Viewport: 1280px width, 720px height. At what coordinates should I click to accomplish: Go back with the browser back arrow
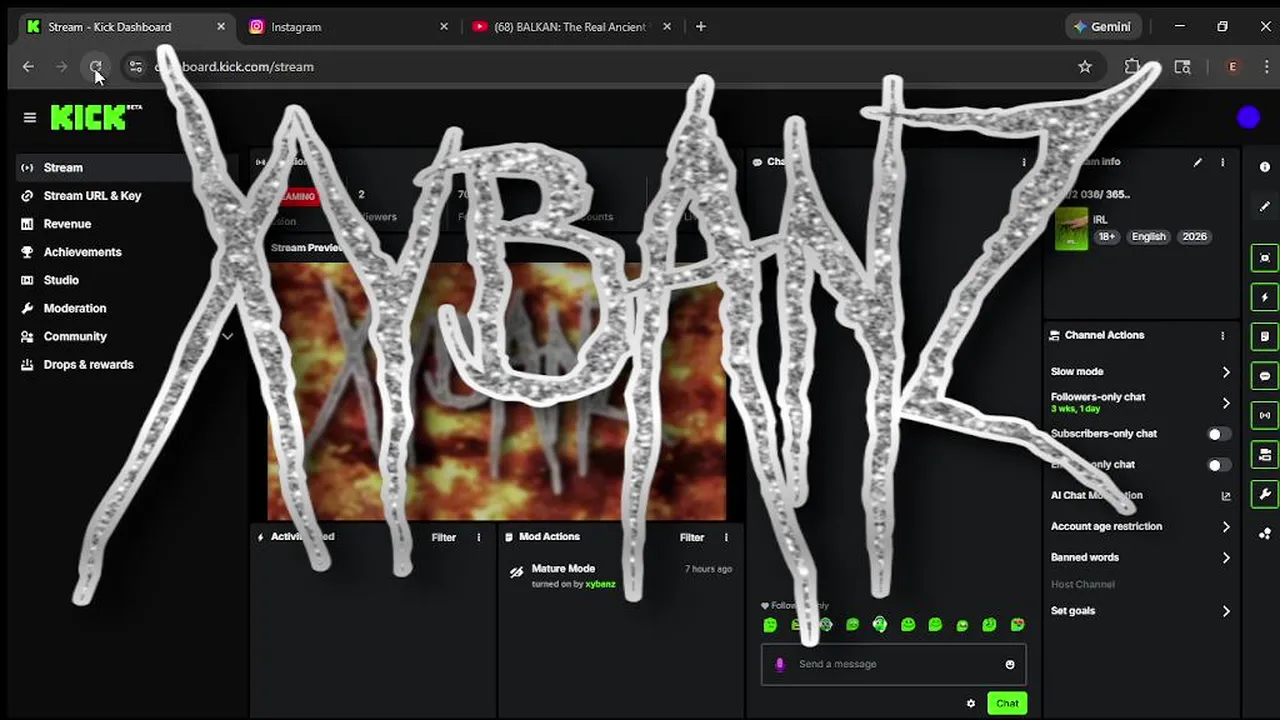[x=28, y=67]
